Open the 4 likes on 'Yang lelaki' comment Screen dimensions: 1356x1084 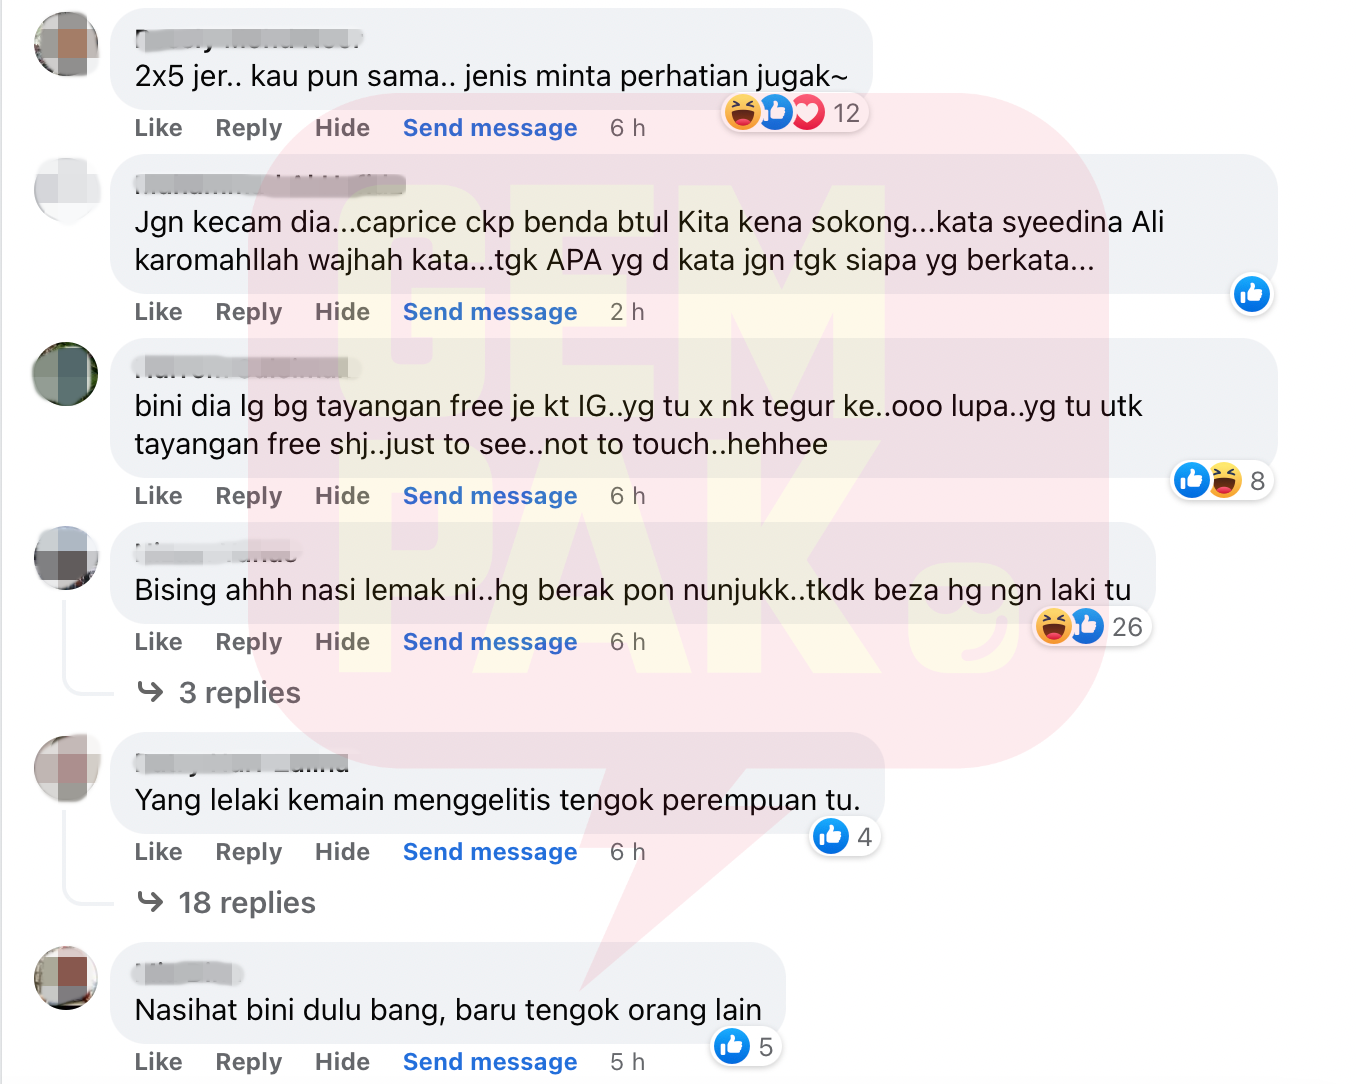844,837
